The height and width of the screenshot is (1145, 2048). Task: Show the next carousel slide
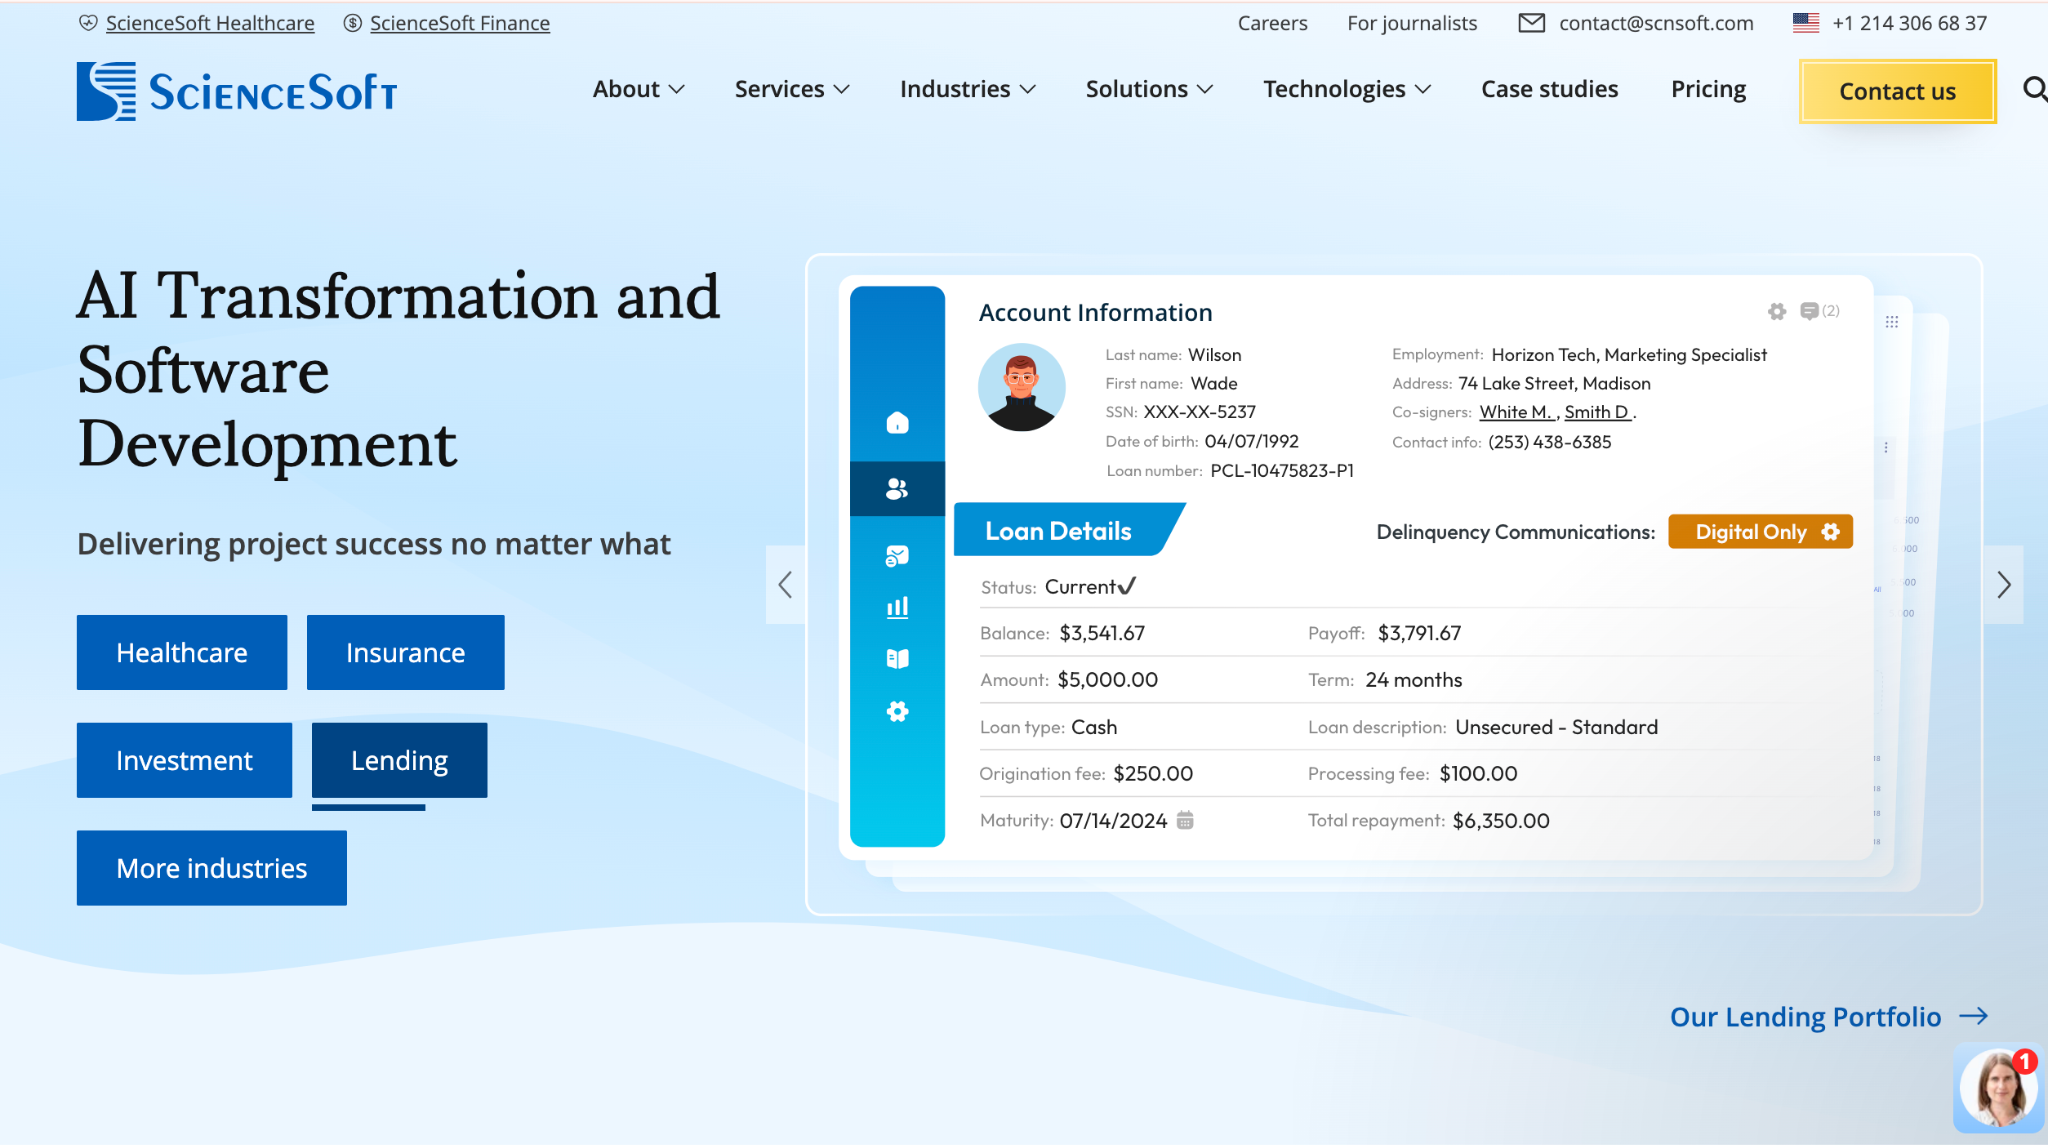(2003, 585)
